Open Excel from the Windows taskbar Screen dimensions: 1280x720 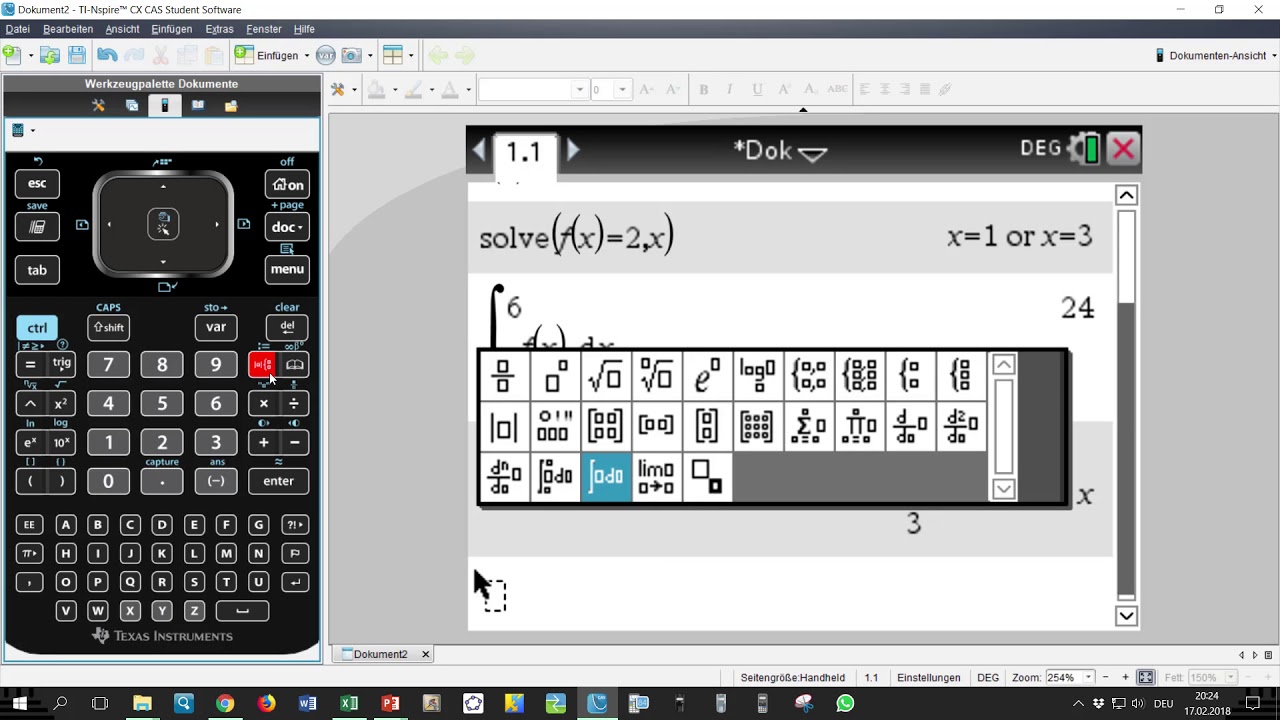tap(348, 703)
